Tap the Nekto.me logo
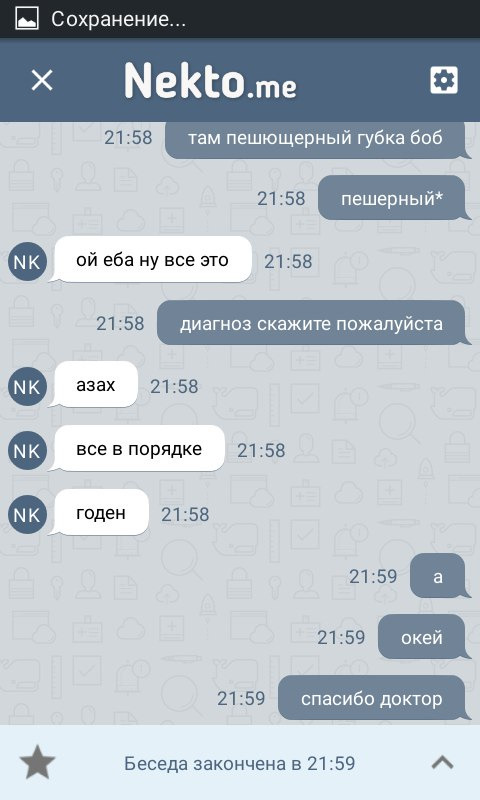The image size is (480, 800). tap(210, 80)
